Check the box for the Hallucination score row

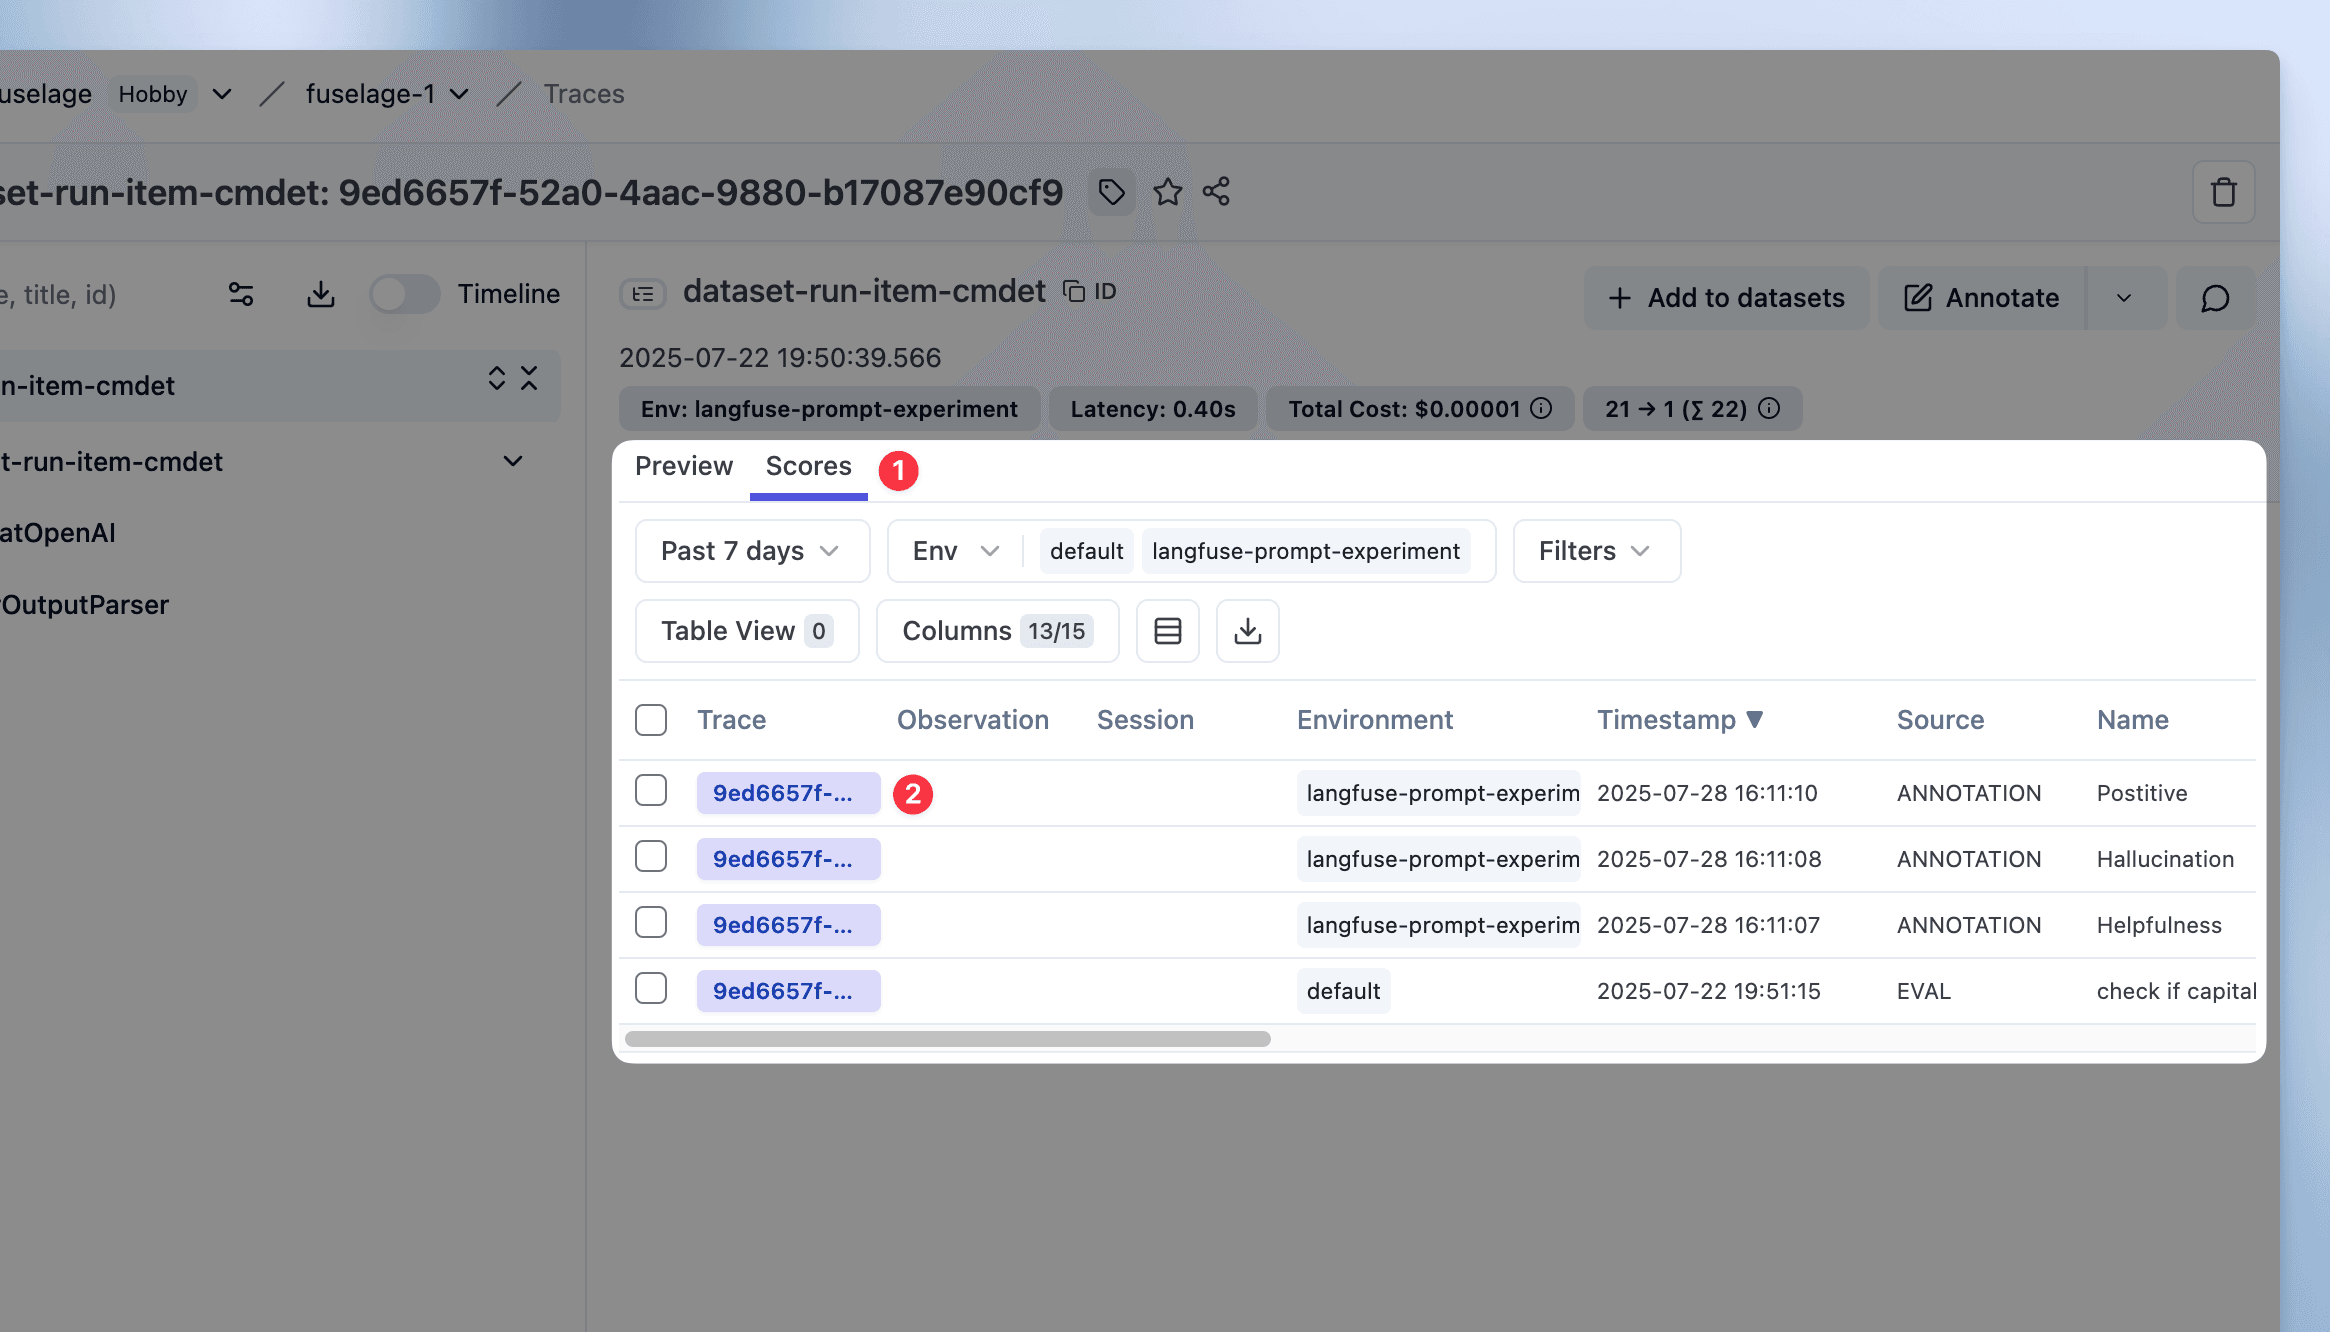click(x=651, y=857)
